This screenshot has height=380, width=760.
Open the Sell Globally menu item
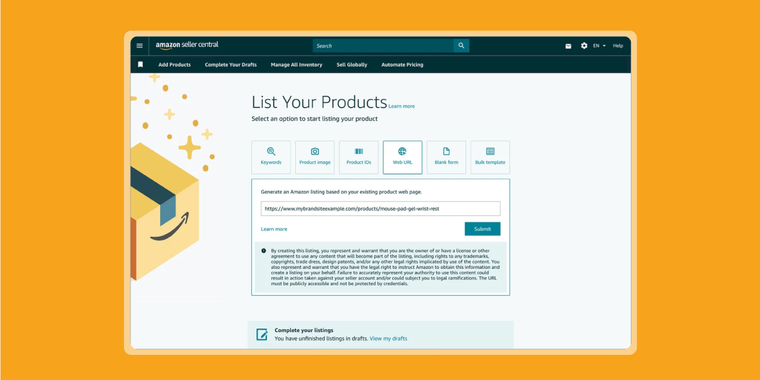pos(352,64)
